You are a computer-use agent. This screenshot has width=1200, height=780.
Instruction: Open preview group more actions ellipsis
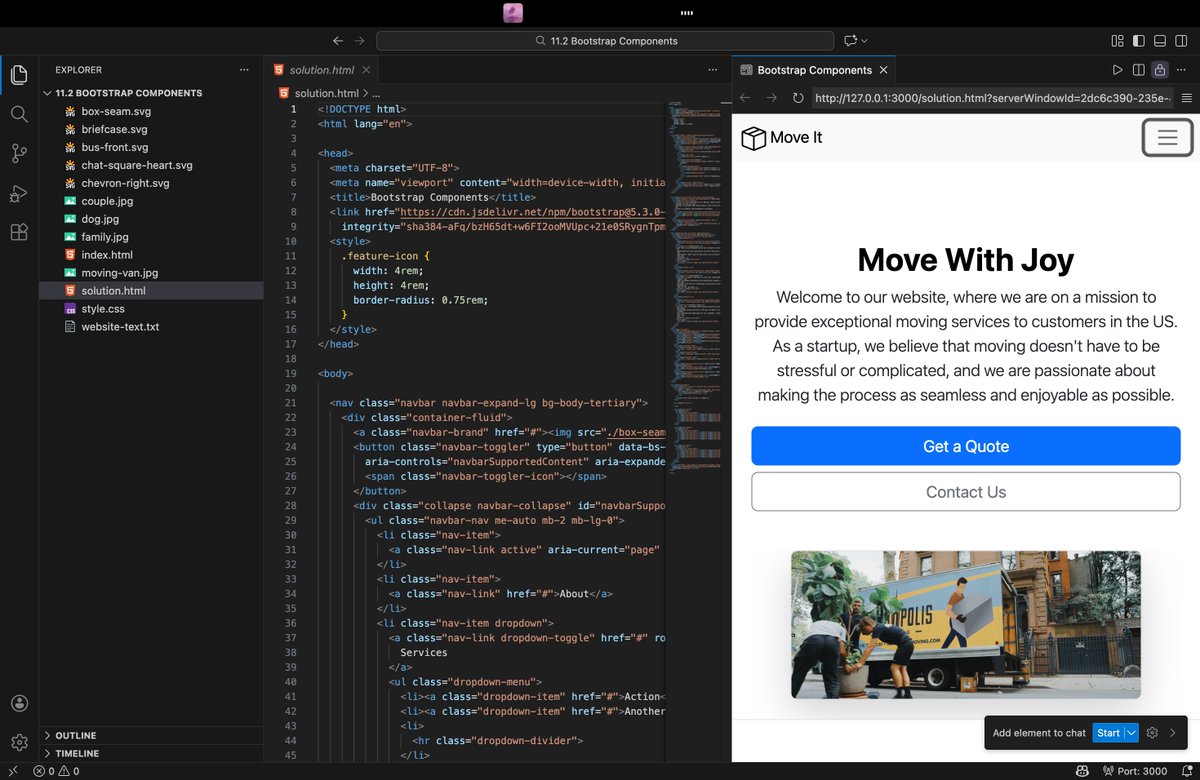pos(1182,70)
